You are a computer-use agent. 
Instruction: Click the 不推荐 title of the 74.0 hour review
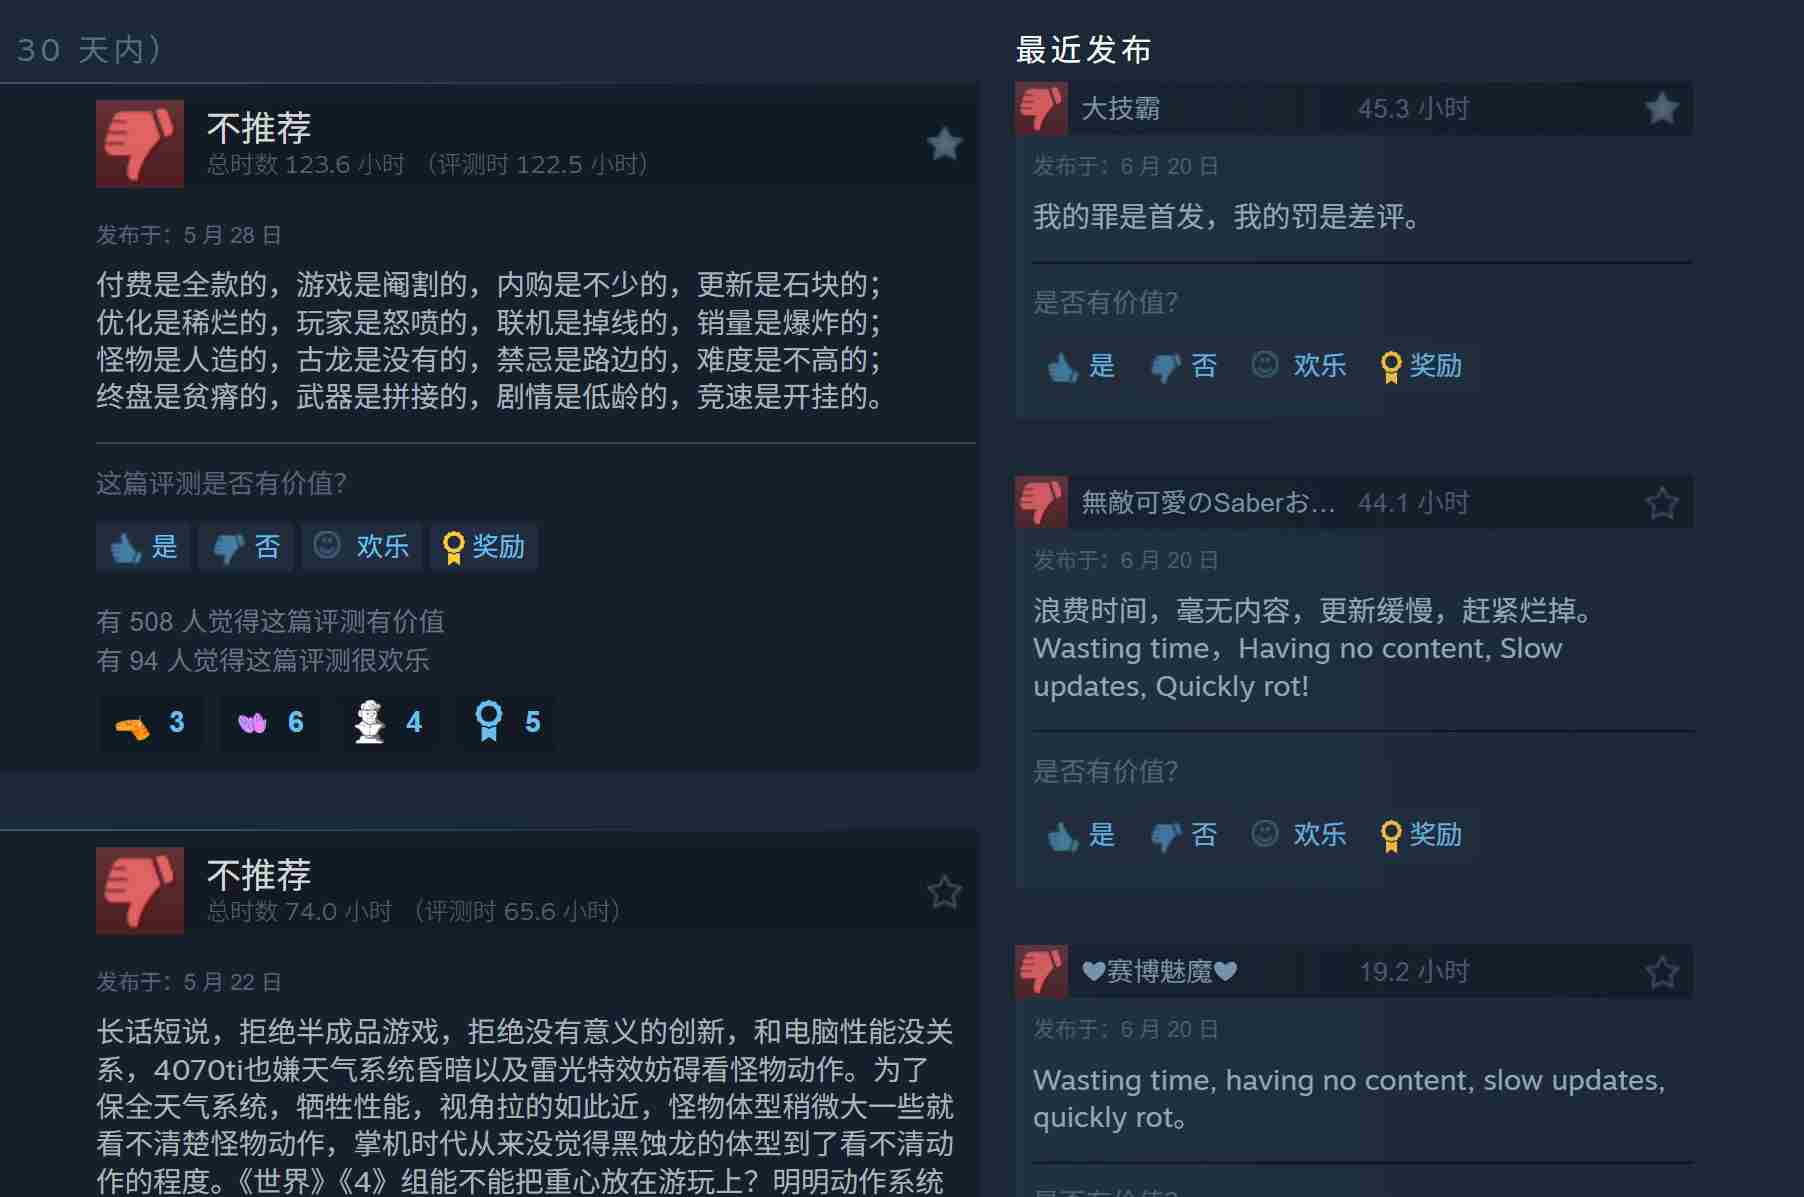click(x=259, y=875)
